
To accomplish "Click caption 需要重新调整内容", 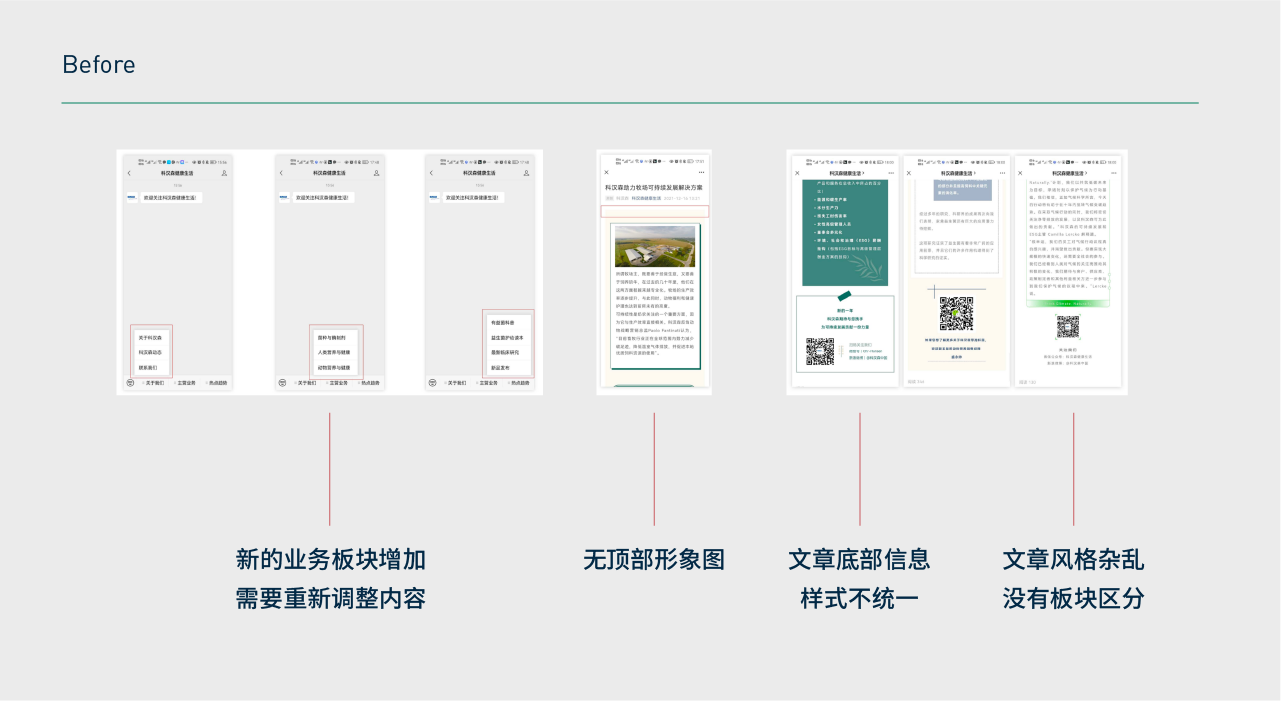I will click(x=331, y=599).
